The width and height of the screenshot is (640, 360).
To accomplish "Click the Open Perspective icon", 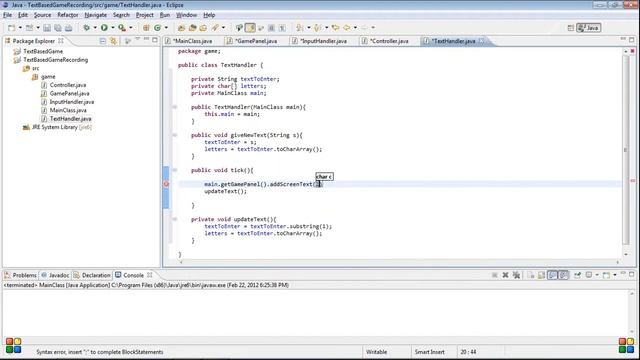I will [571, 28].
